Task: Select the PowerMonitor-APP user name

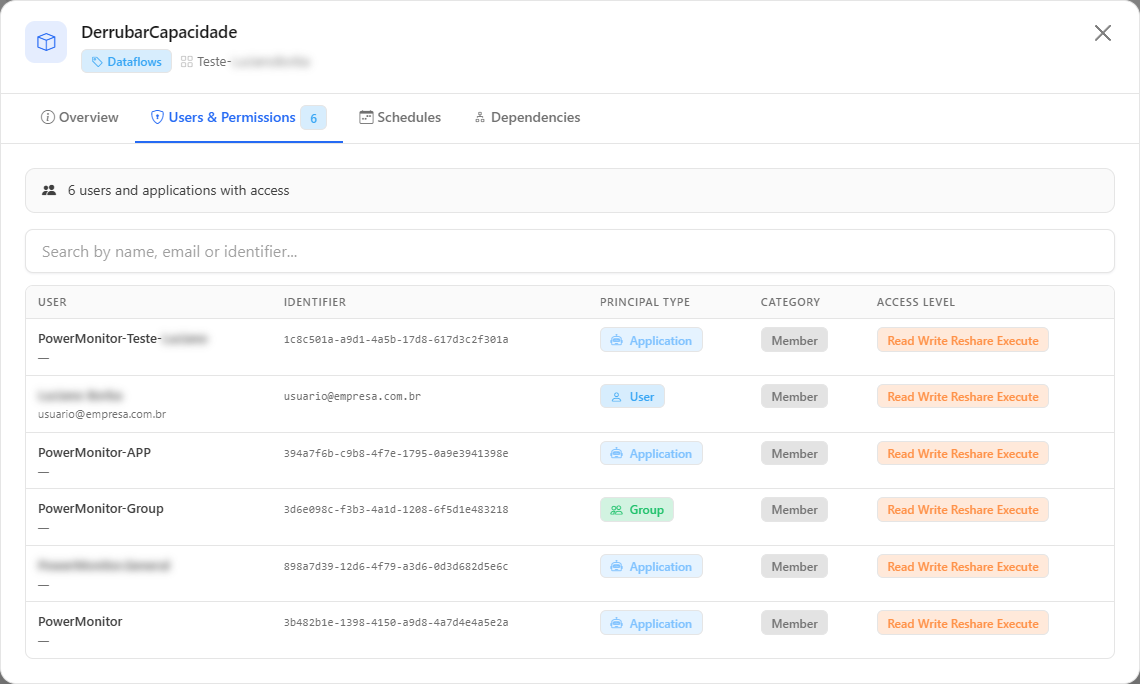Action: (95, 453)
